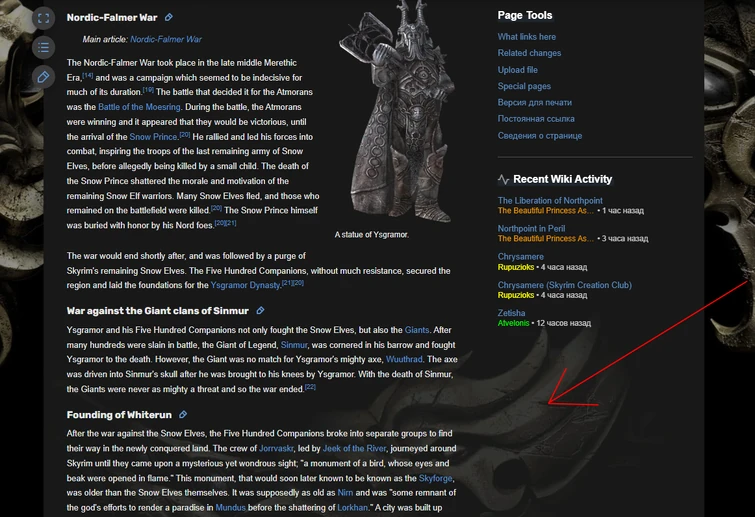Open Chrysamere (Skyrim Creation Club) entry
755x517 pixels.
click(x=564, y=285)
